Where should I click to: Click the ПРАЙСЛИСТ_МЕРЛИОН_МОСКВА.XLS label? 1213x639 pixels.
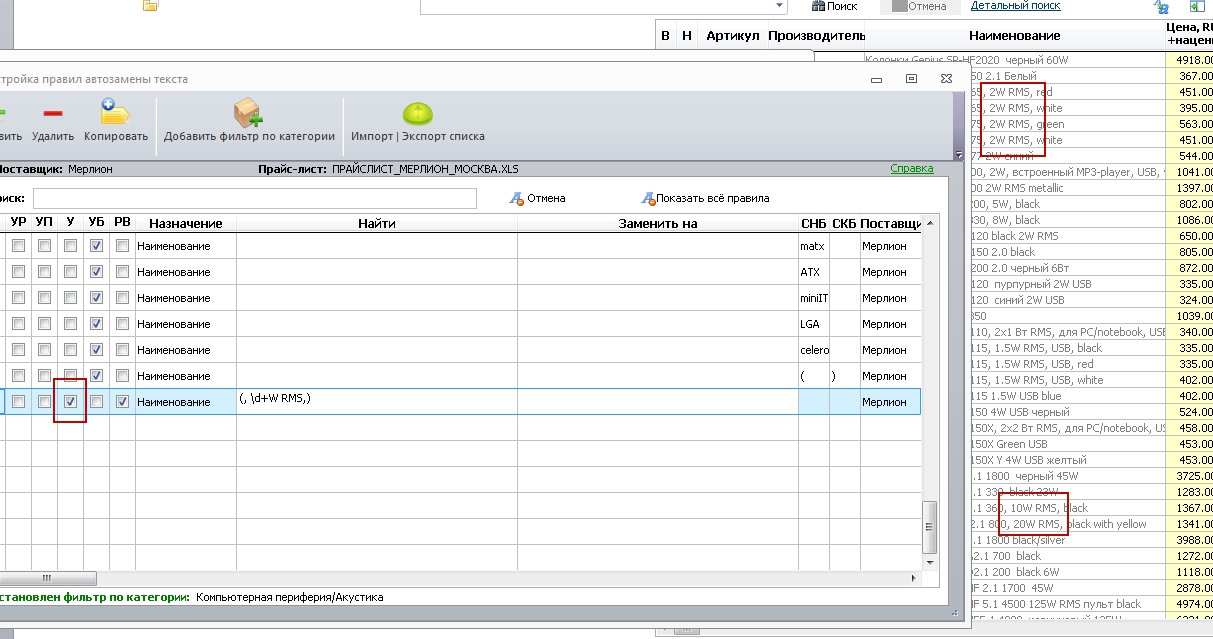(x=426, y=169)
